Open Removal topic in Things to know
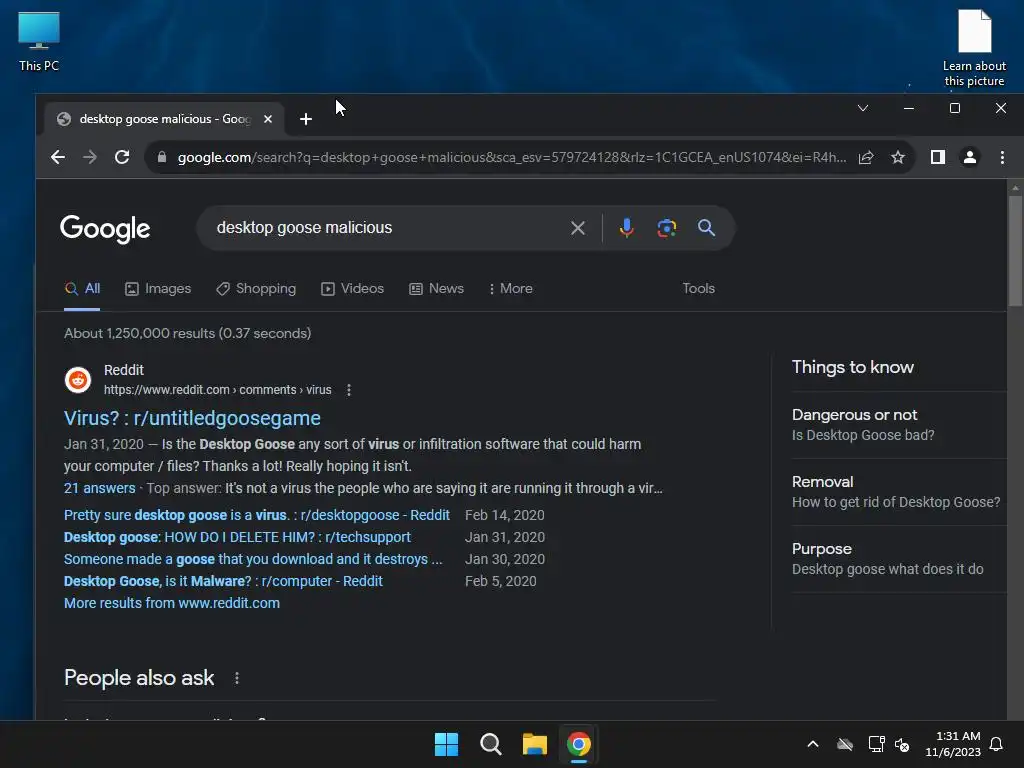The image size is (1024, 768). (x=899, y=492)
